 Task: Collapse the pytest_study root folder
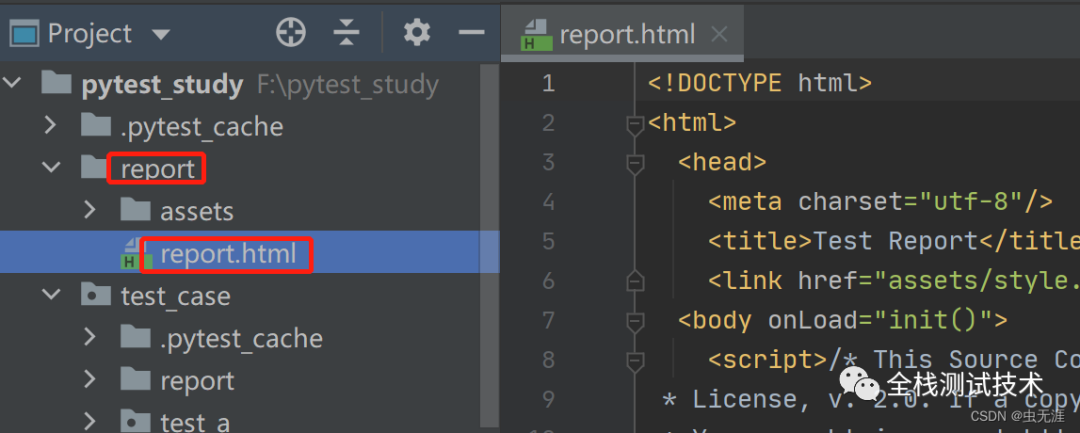pos(12,84)
